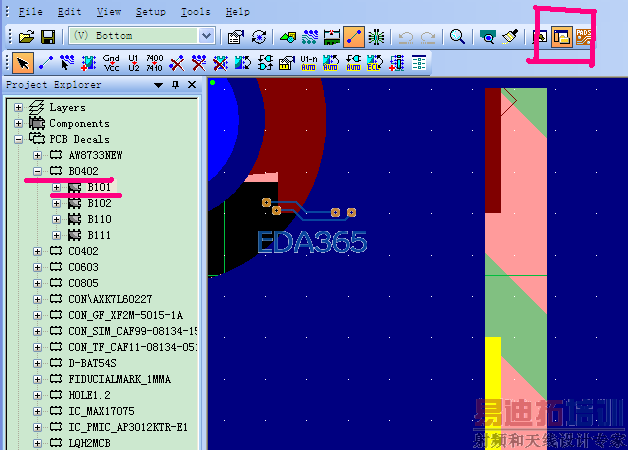Collapse the B0402 decal node

click(x=37, y=171)
